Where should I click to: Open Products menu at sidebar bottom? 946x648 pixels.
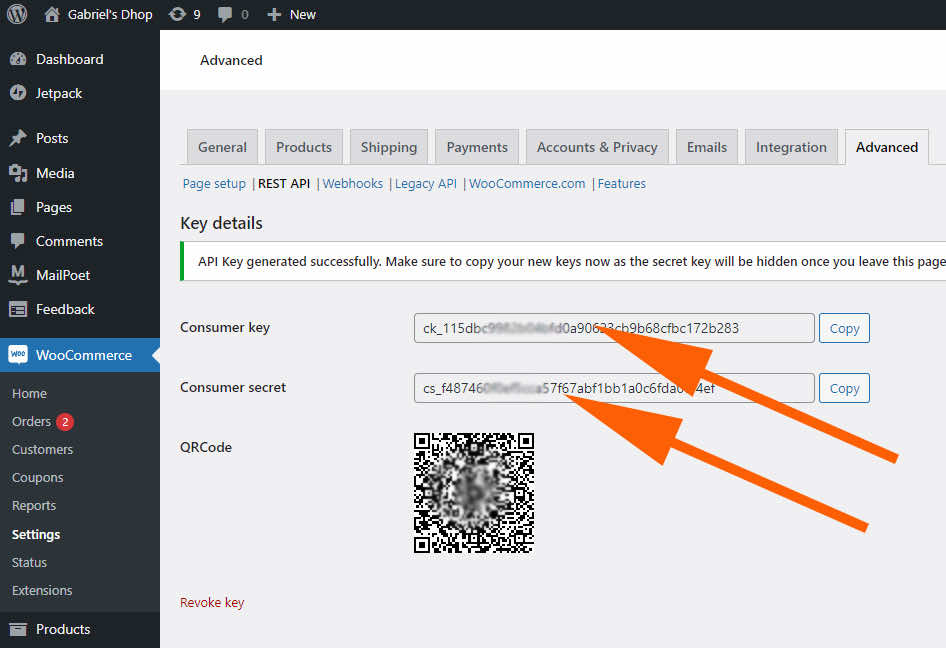[x=63, y=629]
